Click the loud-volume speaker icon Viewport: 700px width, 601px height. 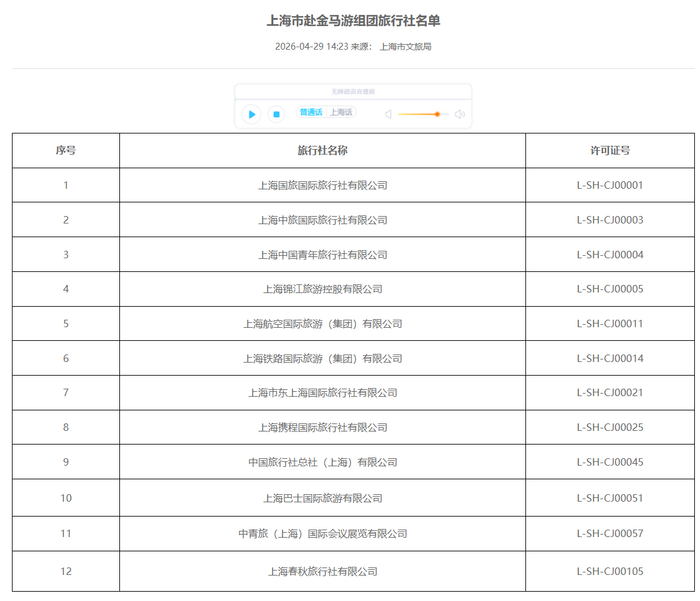click(x=460, y=114)
